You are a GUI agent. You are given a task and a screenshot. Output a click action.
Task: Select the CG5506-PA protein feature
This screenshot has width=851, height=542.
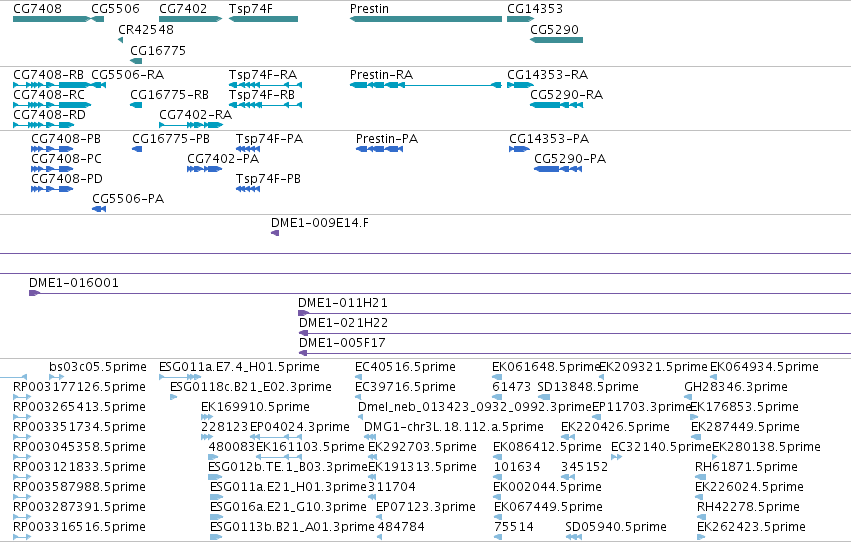click(x=99, y=209)
